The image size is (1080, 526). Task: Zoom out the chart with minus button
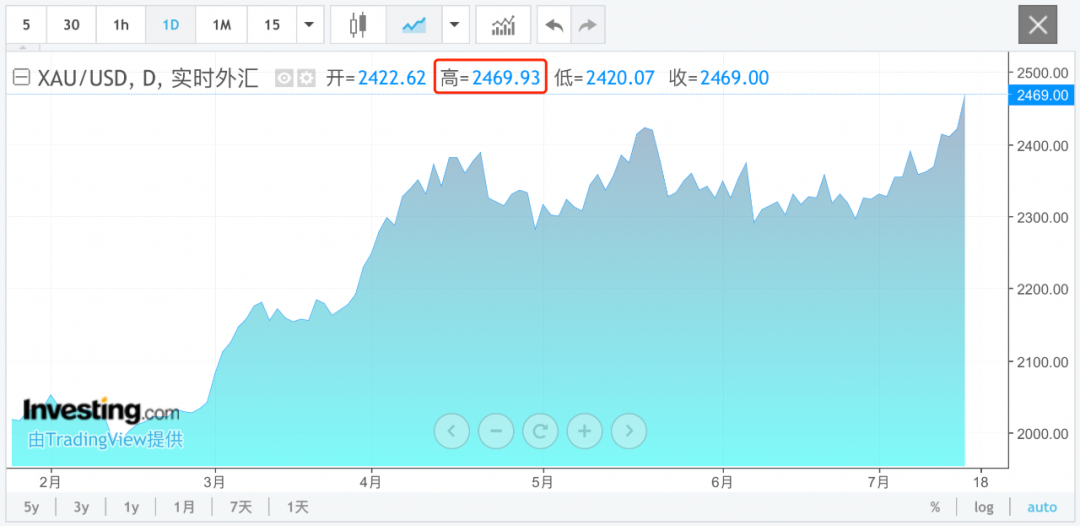(x=496, y=431)
